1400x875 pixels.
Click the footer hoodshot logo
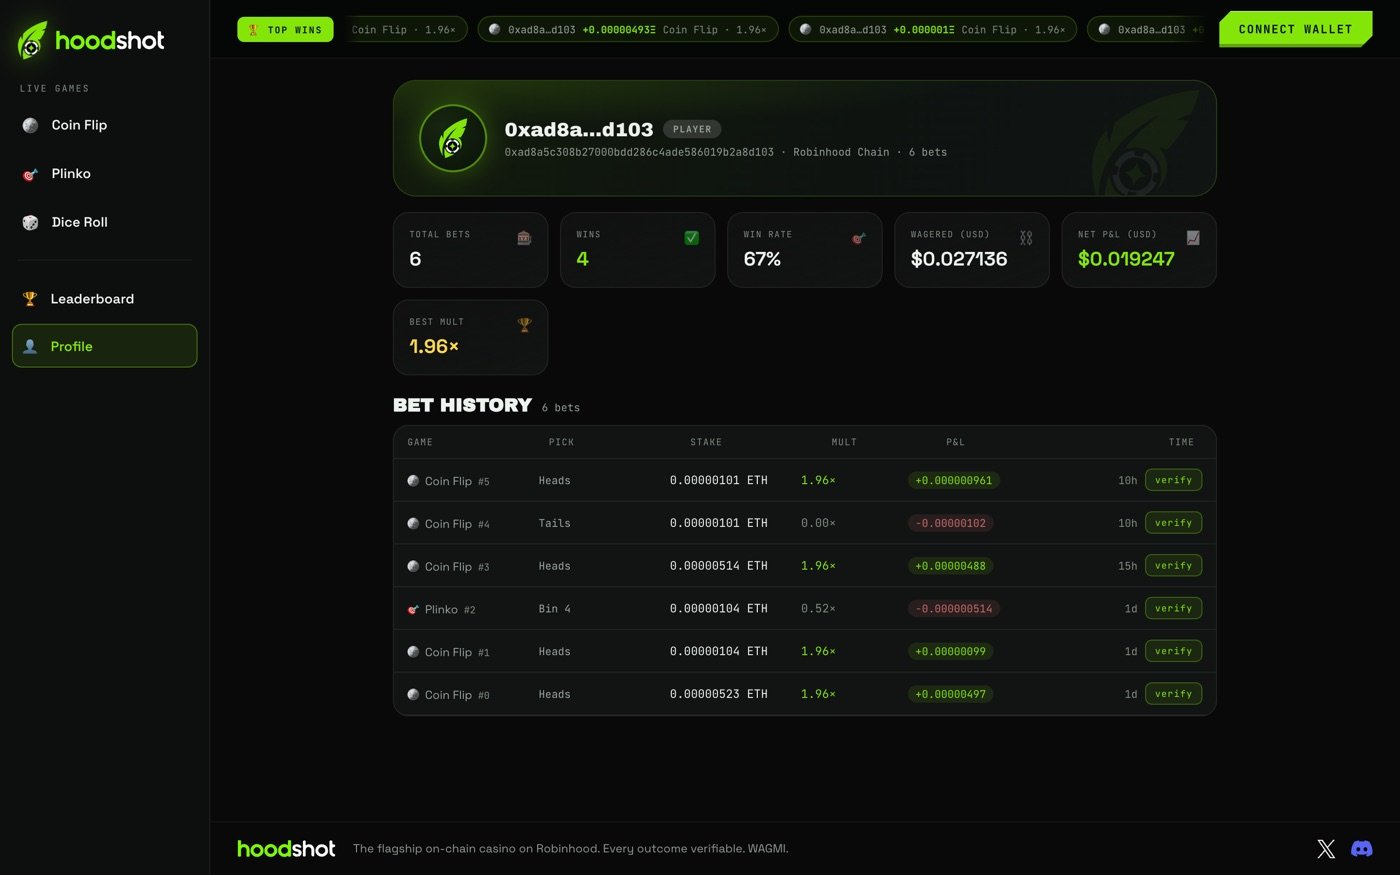click(286, 849)
